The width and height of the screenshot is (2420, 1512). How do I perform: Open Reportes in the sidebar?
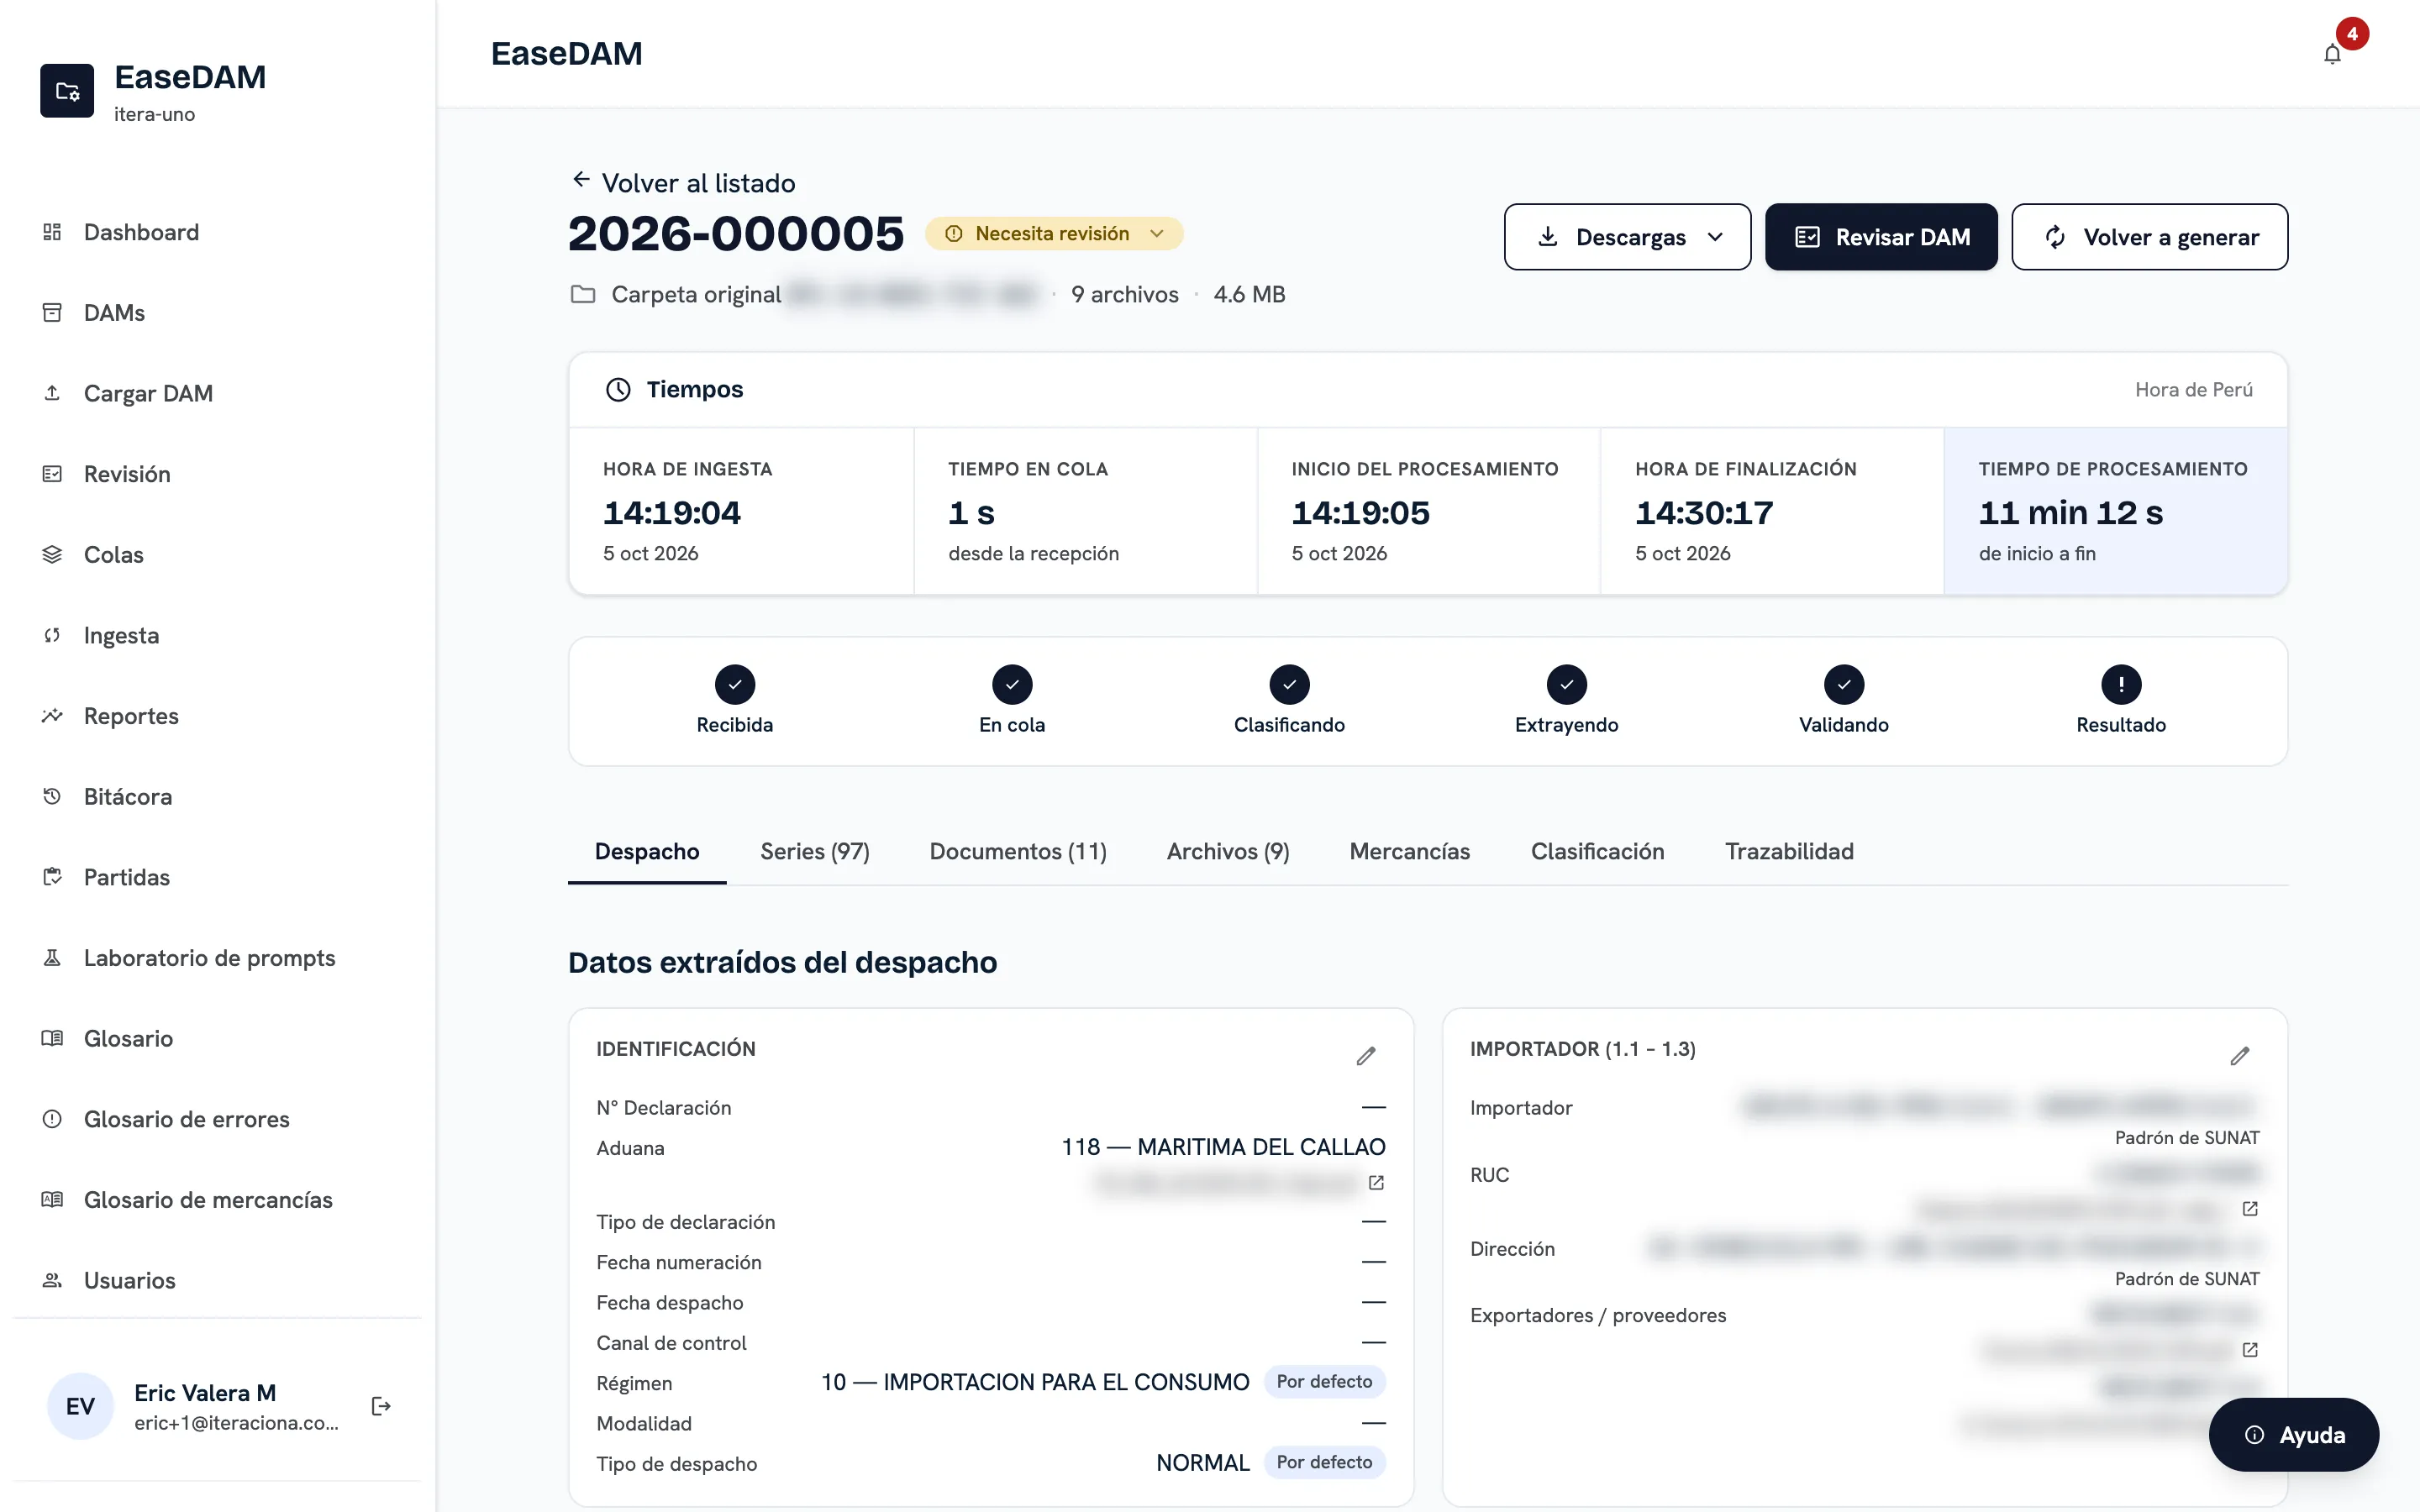coord(218,716)
